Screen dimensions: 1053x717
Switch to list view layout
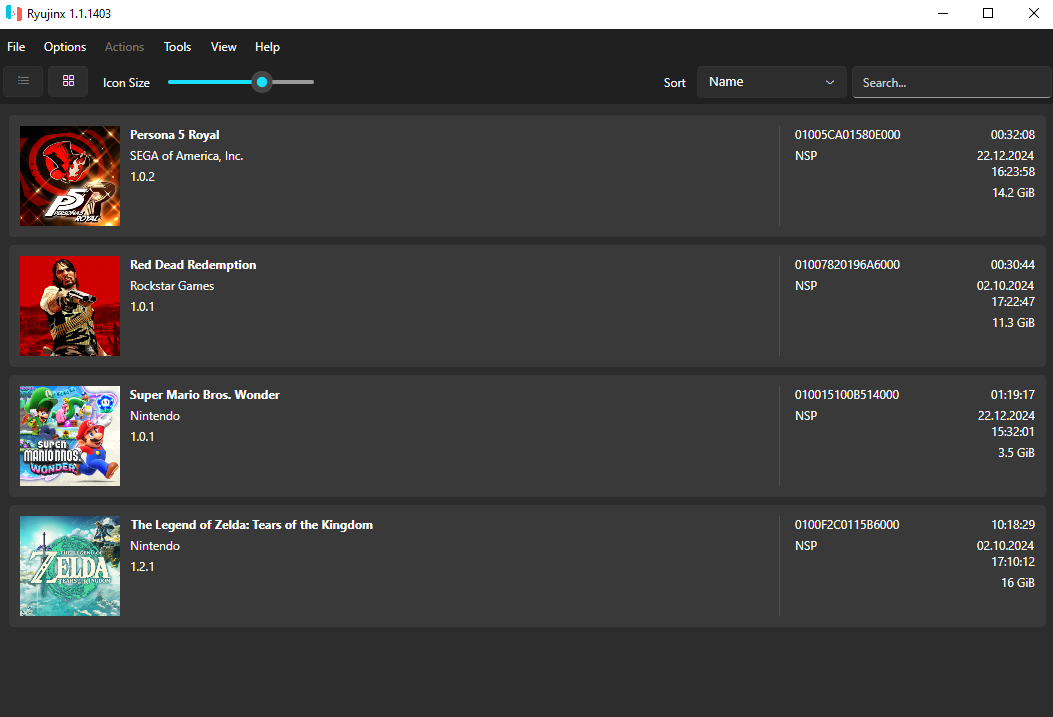23,81
